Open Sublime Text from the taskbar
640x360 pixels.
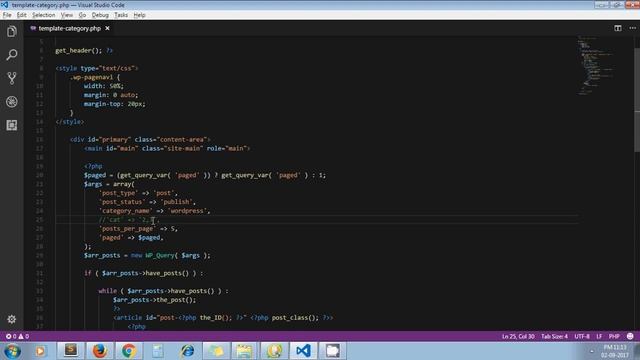(x=70, y=351)
